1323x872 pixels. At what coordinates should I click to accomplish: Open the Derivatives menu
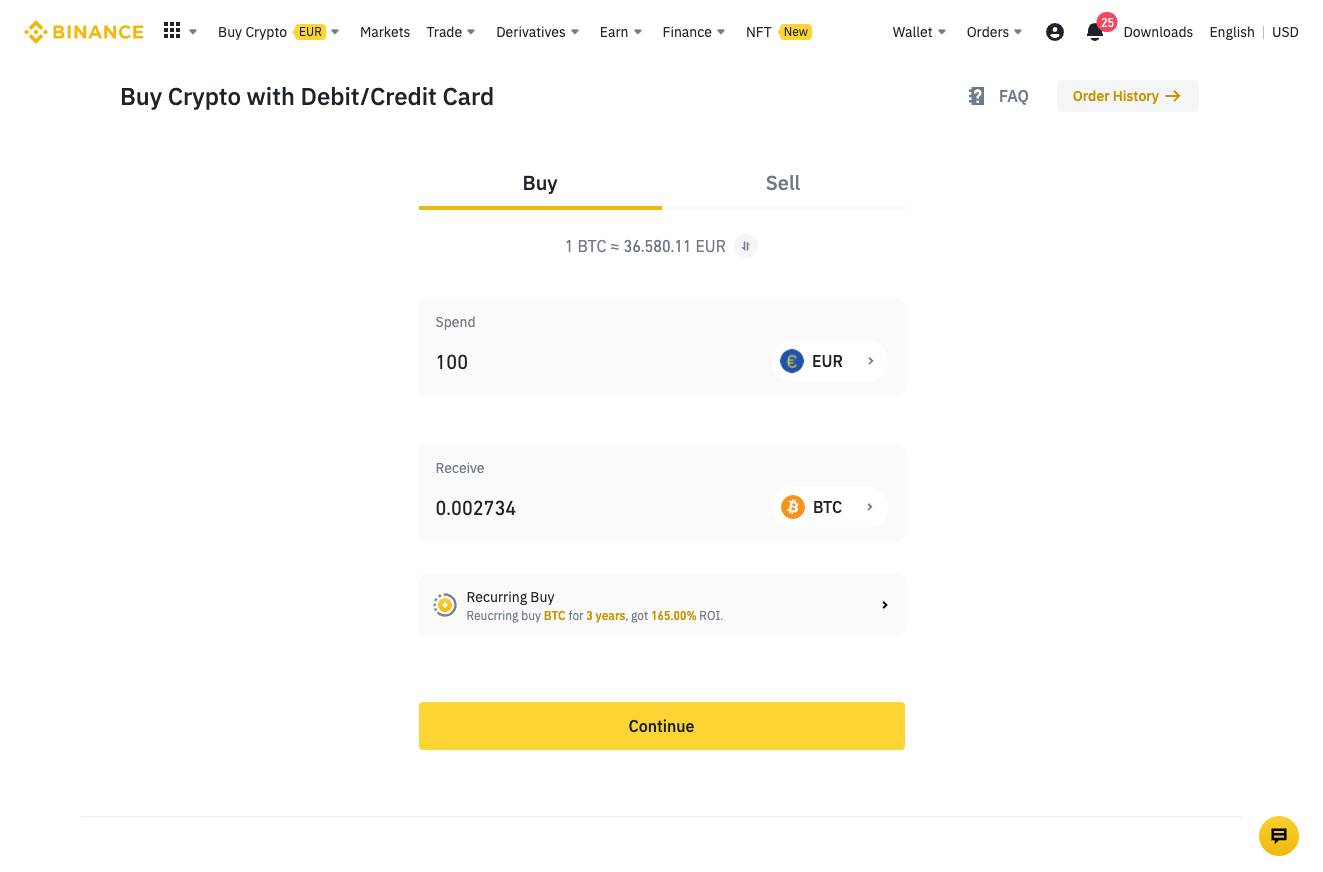[x=537, y=32]
